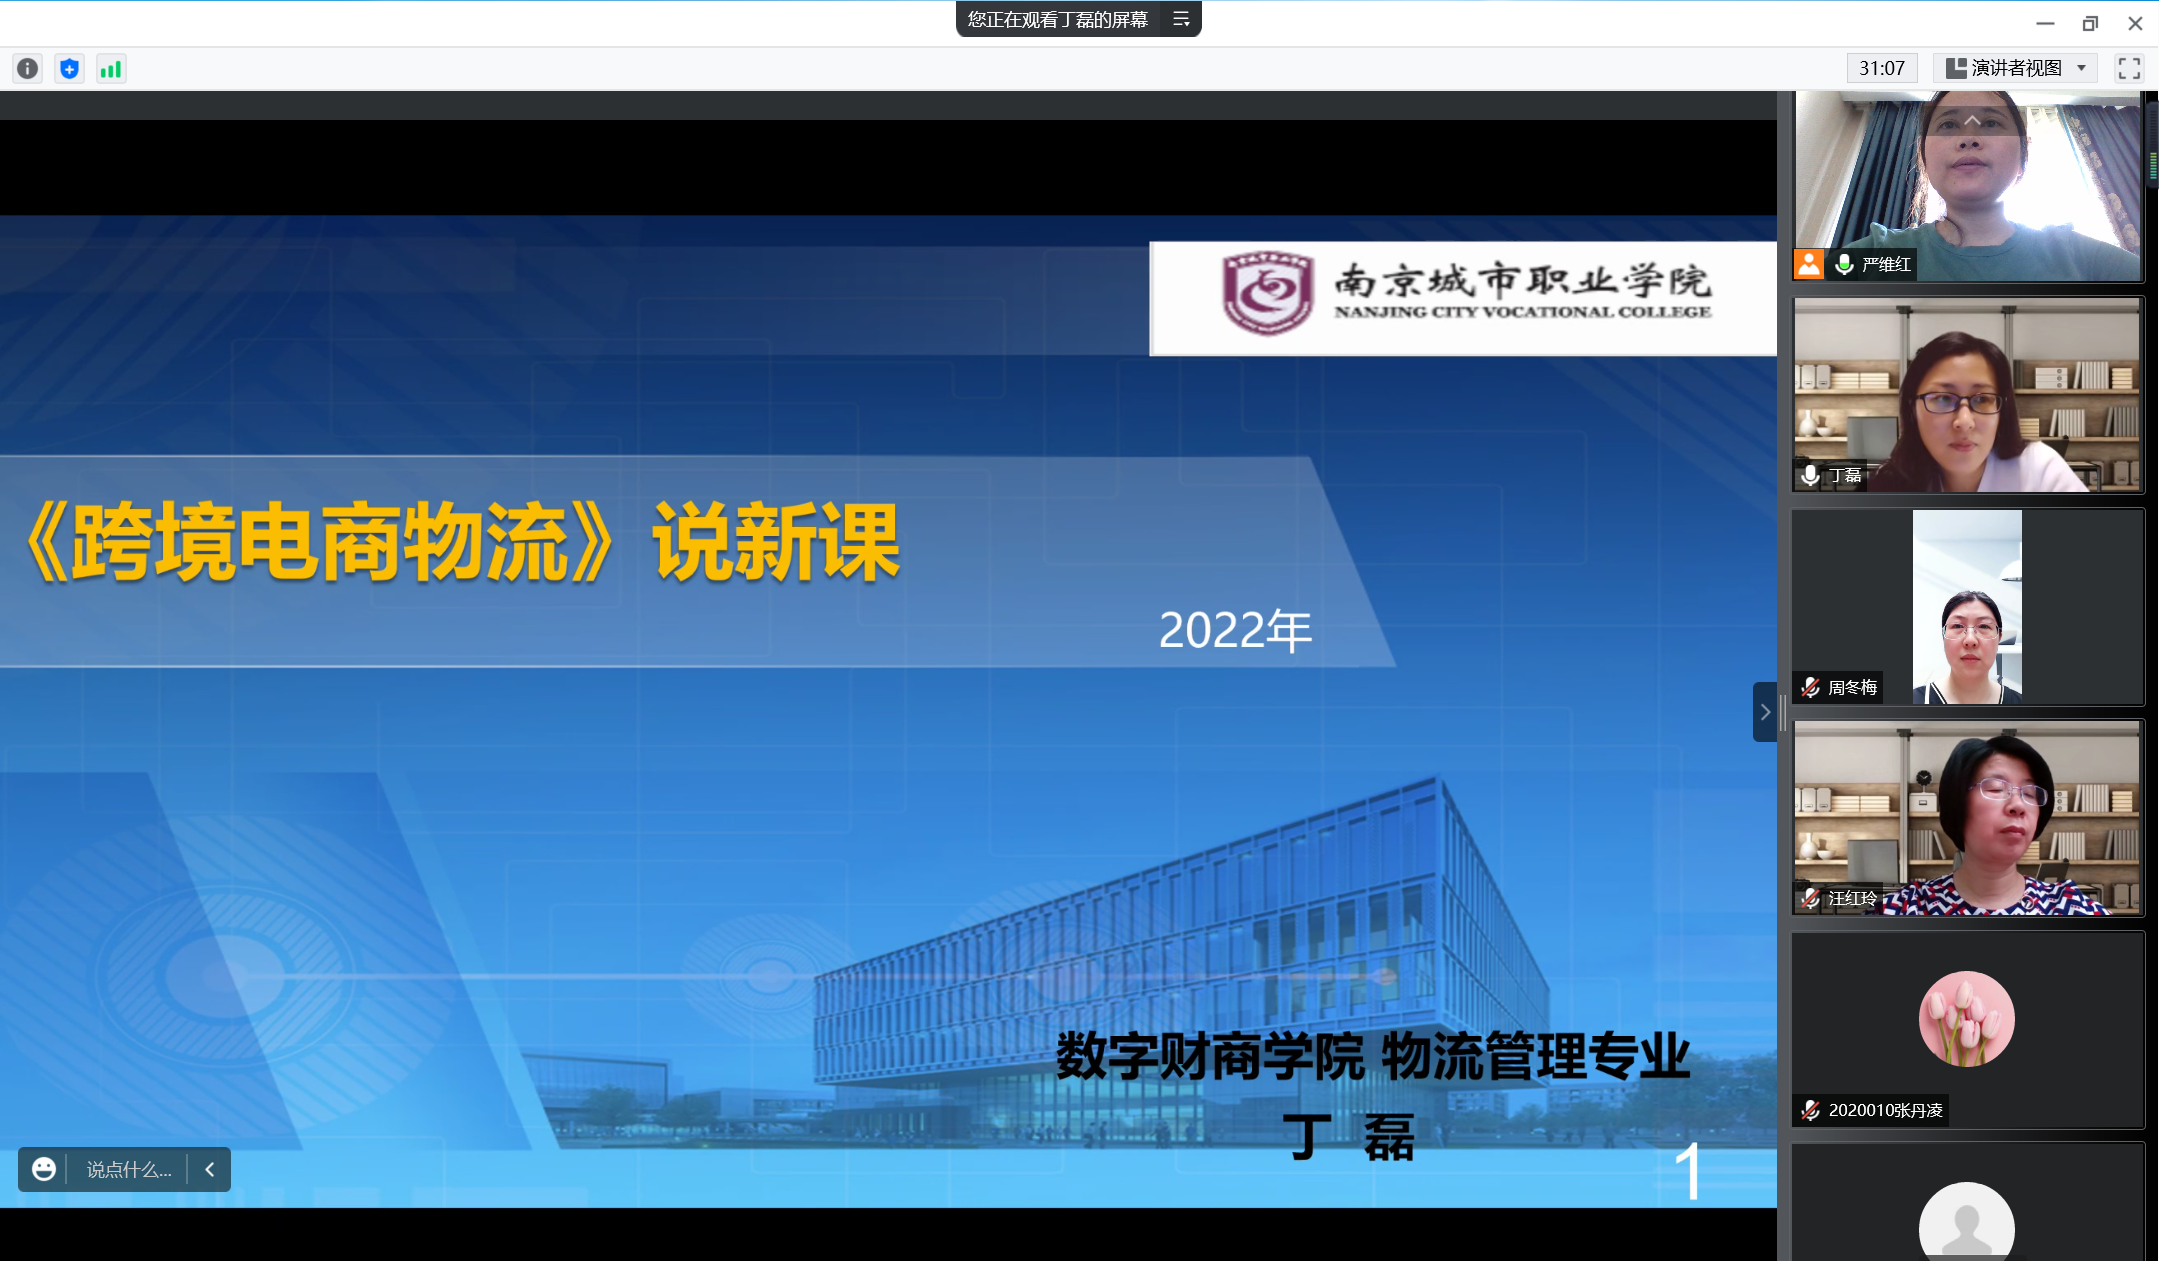Screen dimensions: 2159x1261
Task: Open the 演讲者视图 view dropdown
Action: pyautogui.click(x=2015, y=68)
